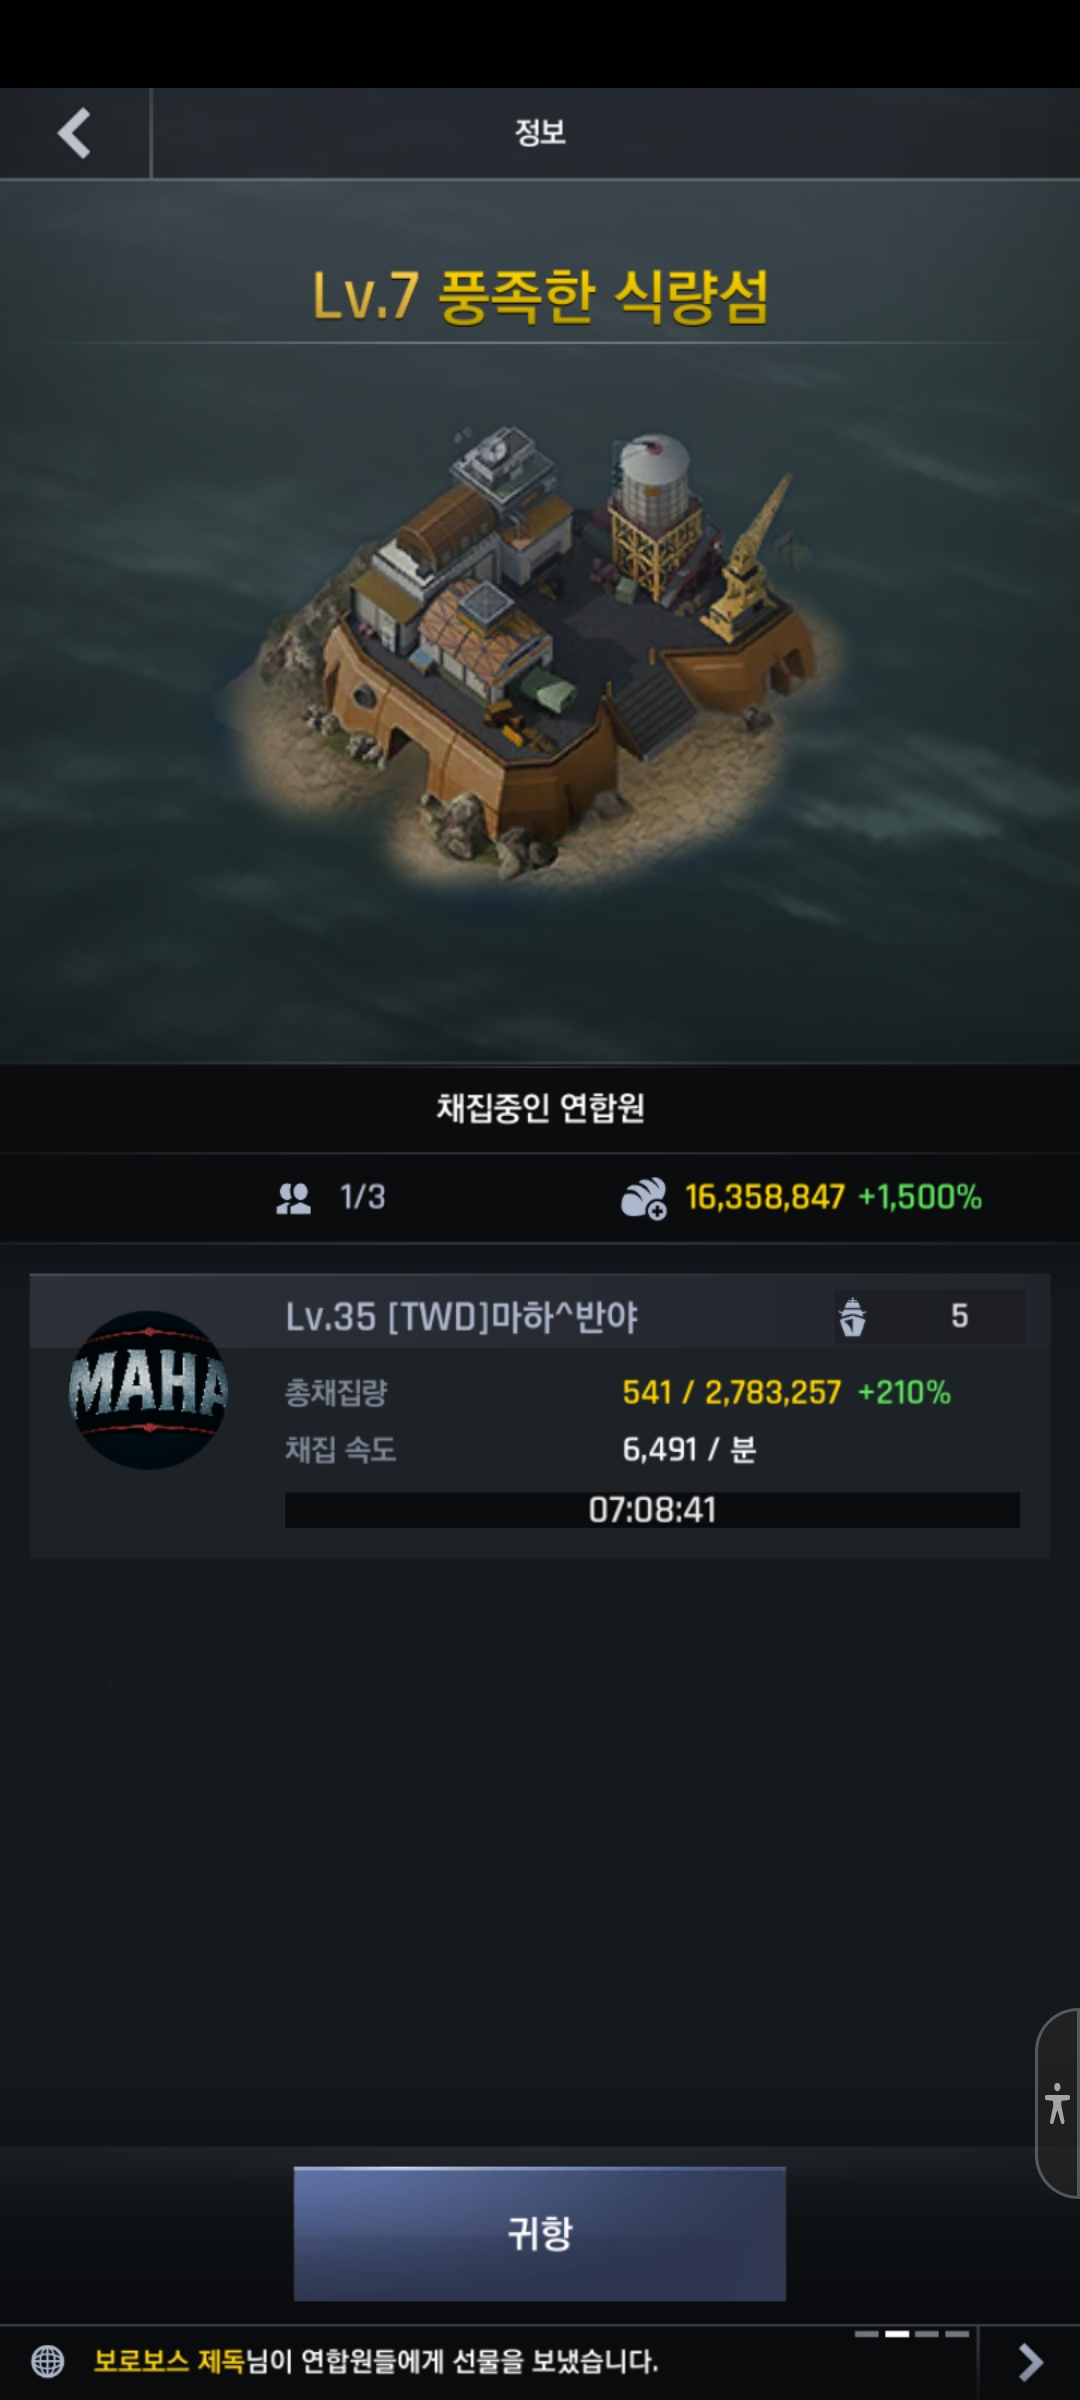1080x2400 pixels.
Task: Tap the alliance members count icon
Action: (294, 1198)
